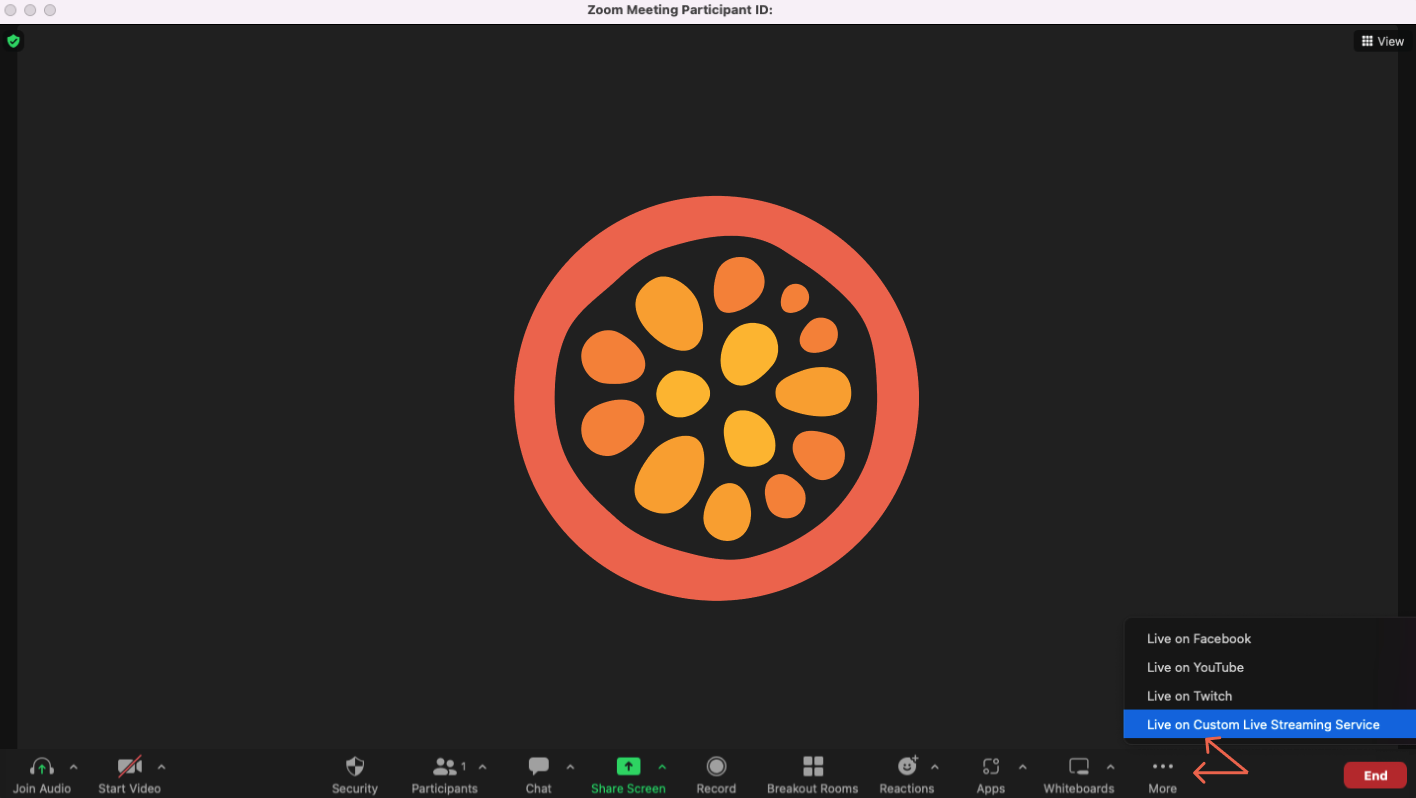Click the red End button
This screenshot has width=1416, height=798.
(1375, 775)
